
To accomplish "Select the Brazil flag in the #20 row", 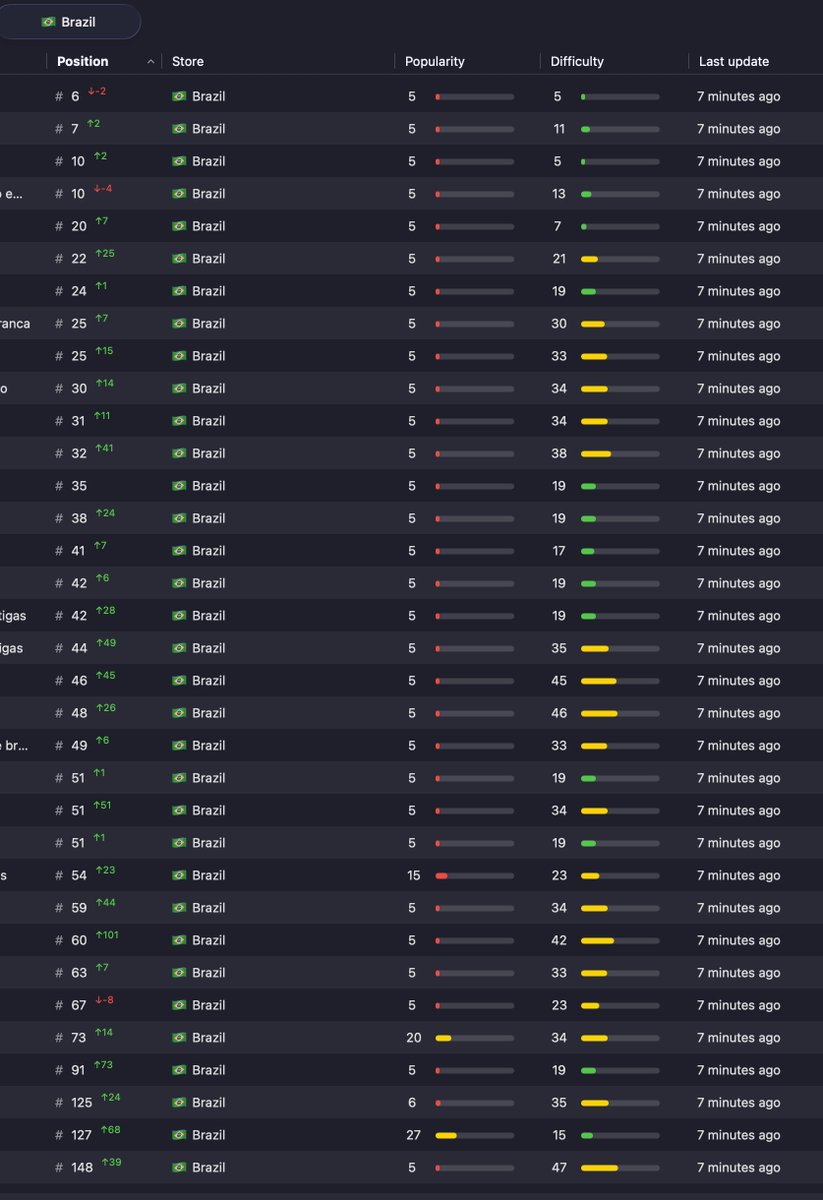I will tap(179, 226).
